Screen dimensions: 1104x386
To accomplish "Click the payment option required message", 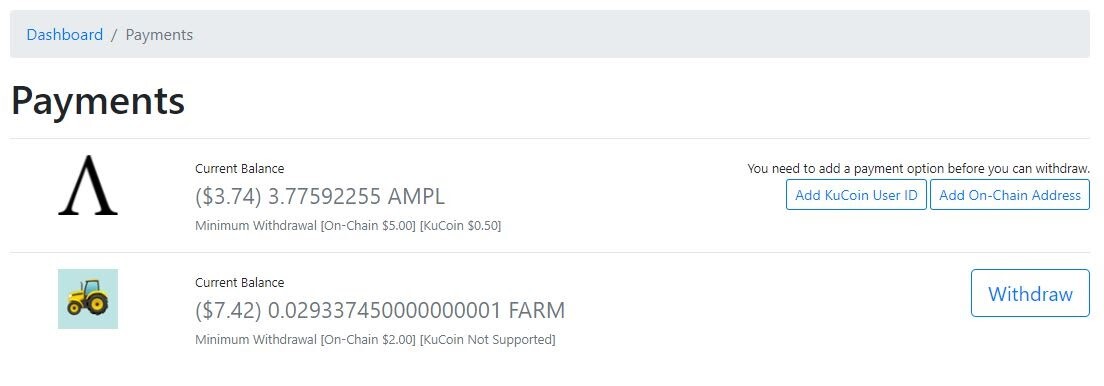I will tap(918, 169).
